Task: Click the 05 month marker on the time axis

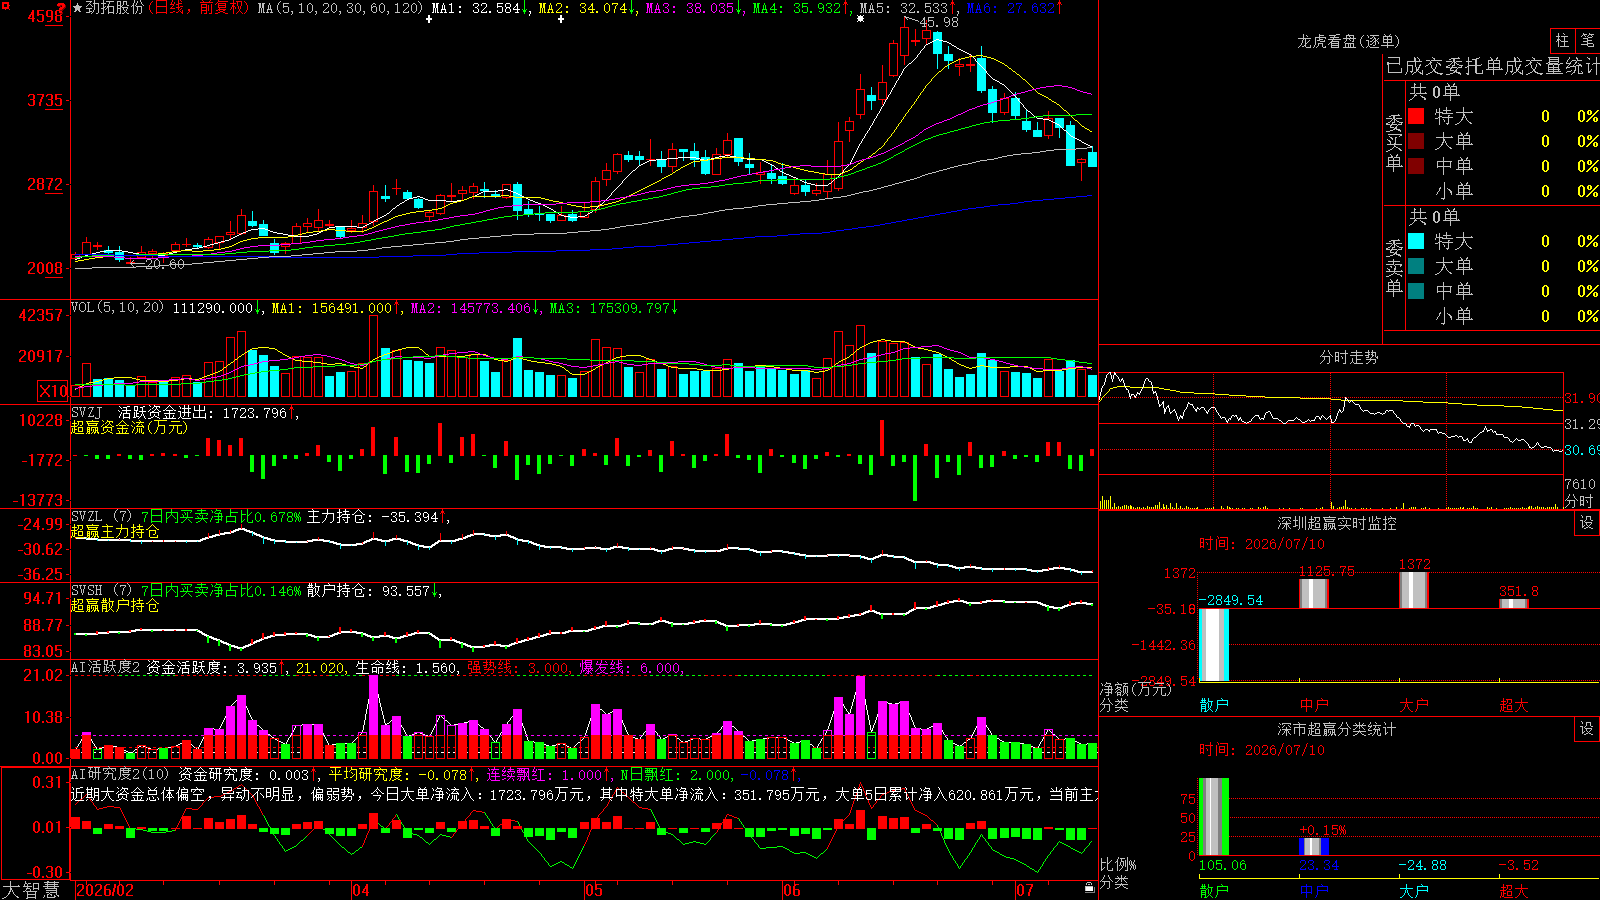Action: 594,890
